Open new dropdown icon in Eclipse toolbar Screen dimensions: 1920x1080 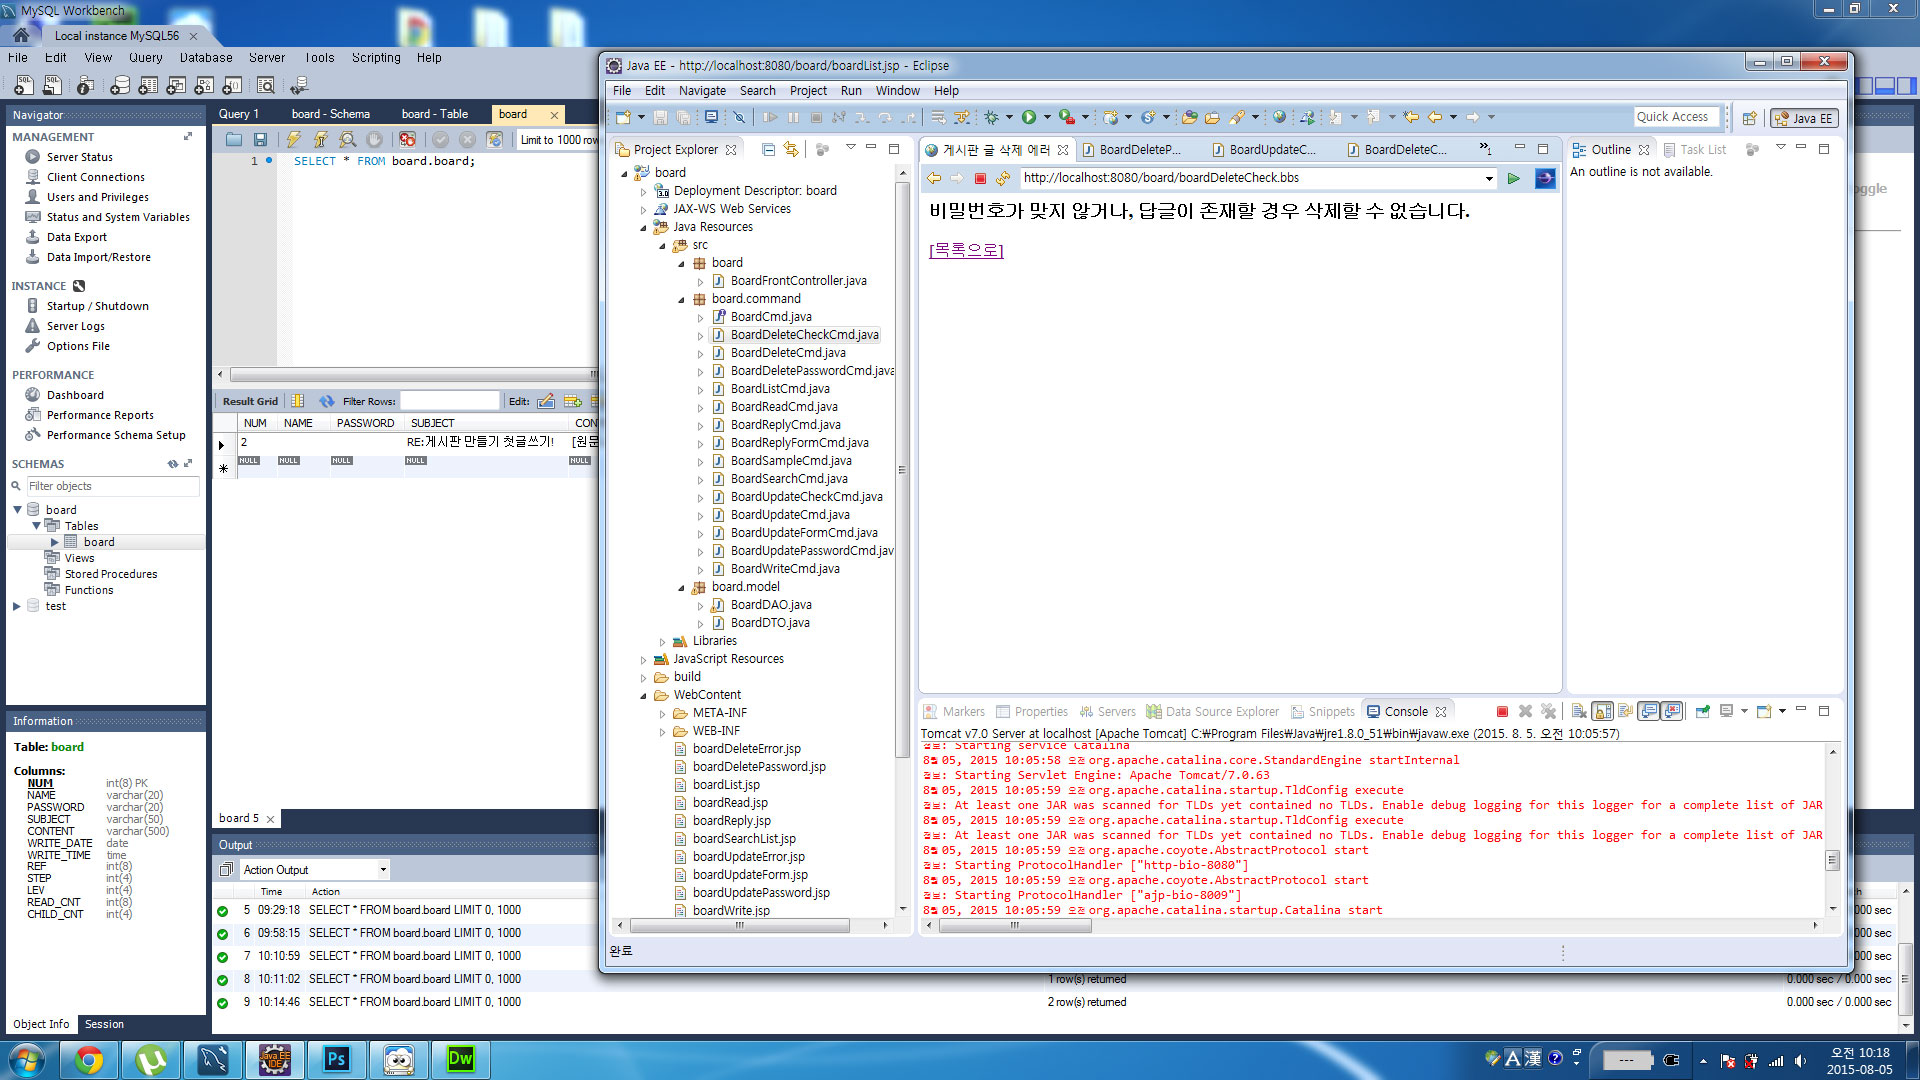[643, 117]
